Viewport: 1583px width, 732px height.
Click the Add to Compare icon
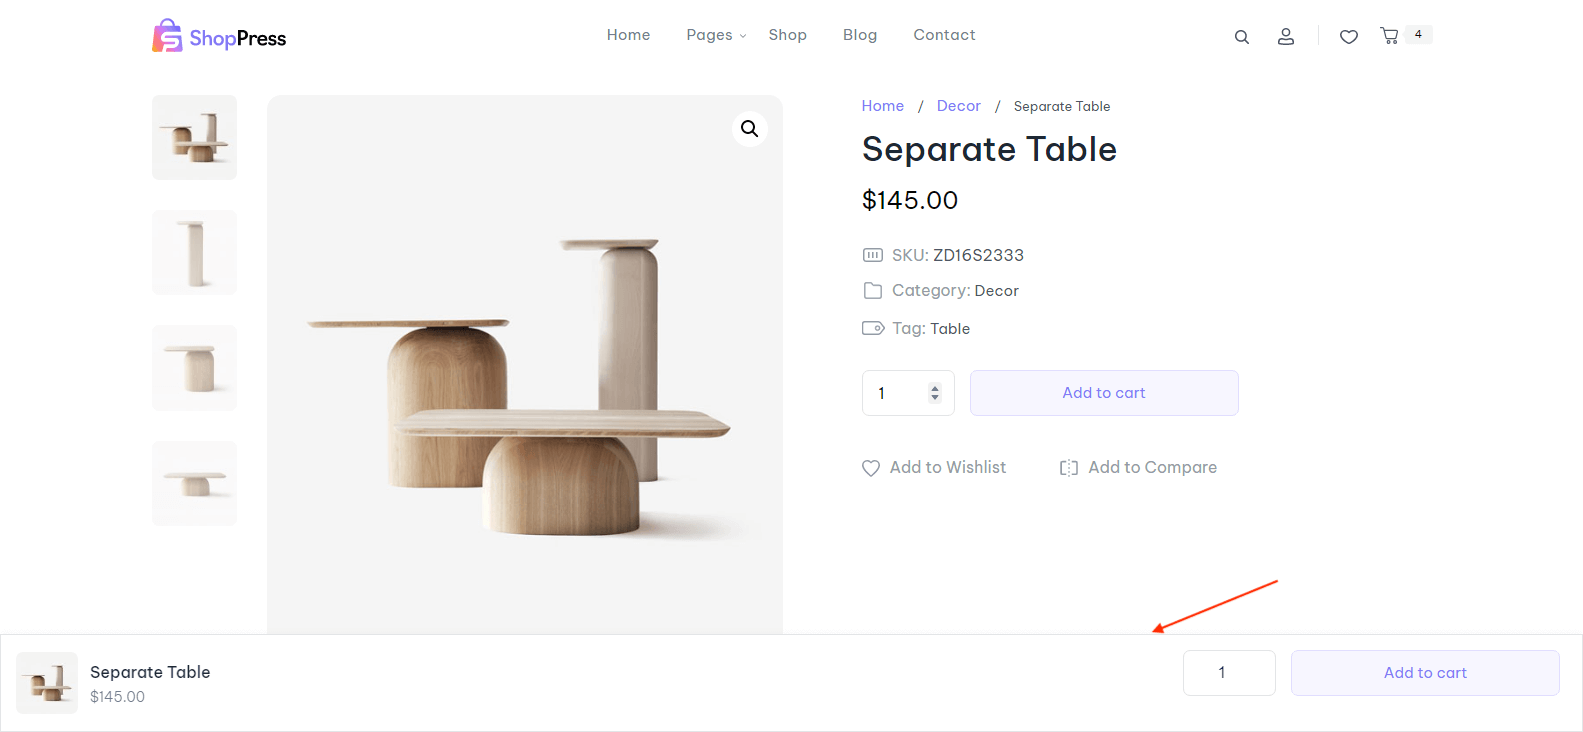point(1069,468)
